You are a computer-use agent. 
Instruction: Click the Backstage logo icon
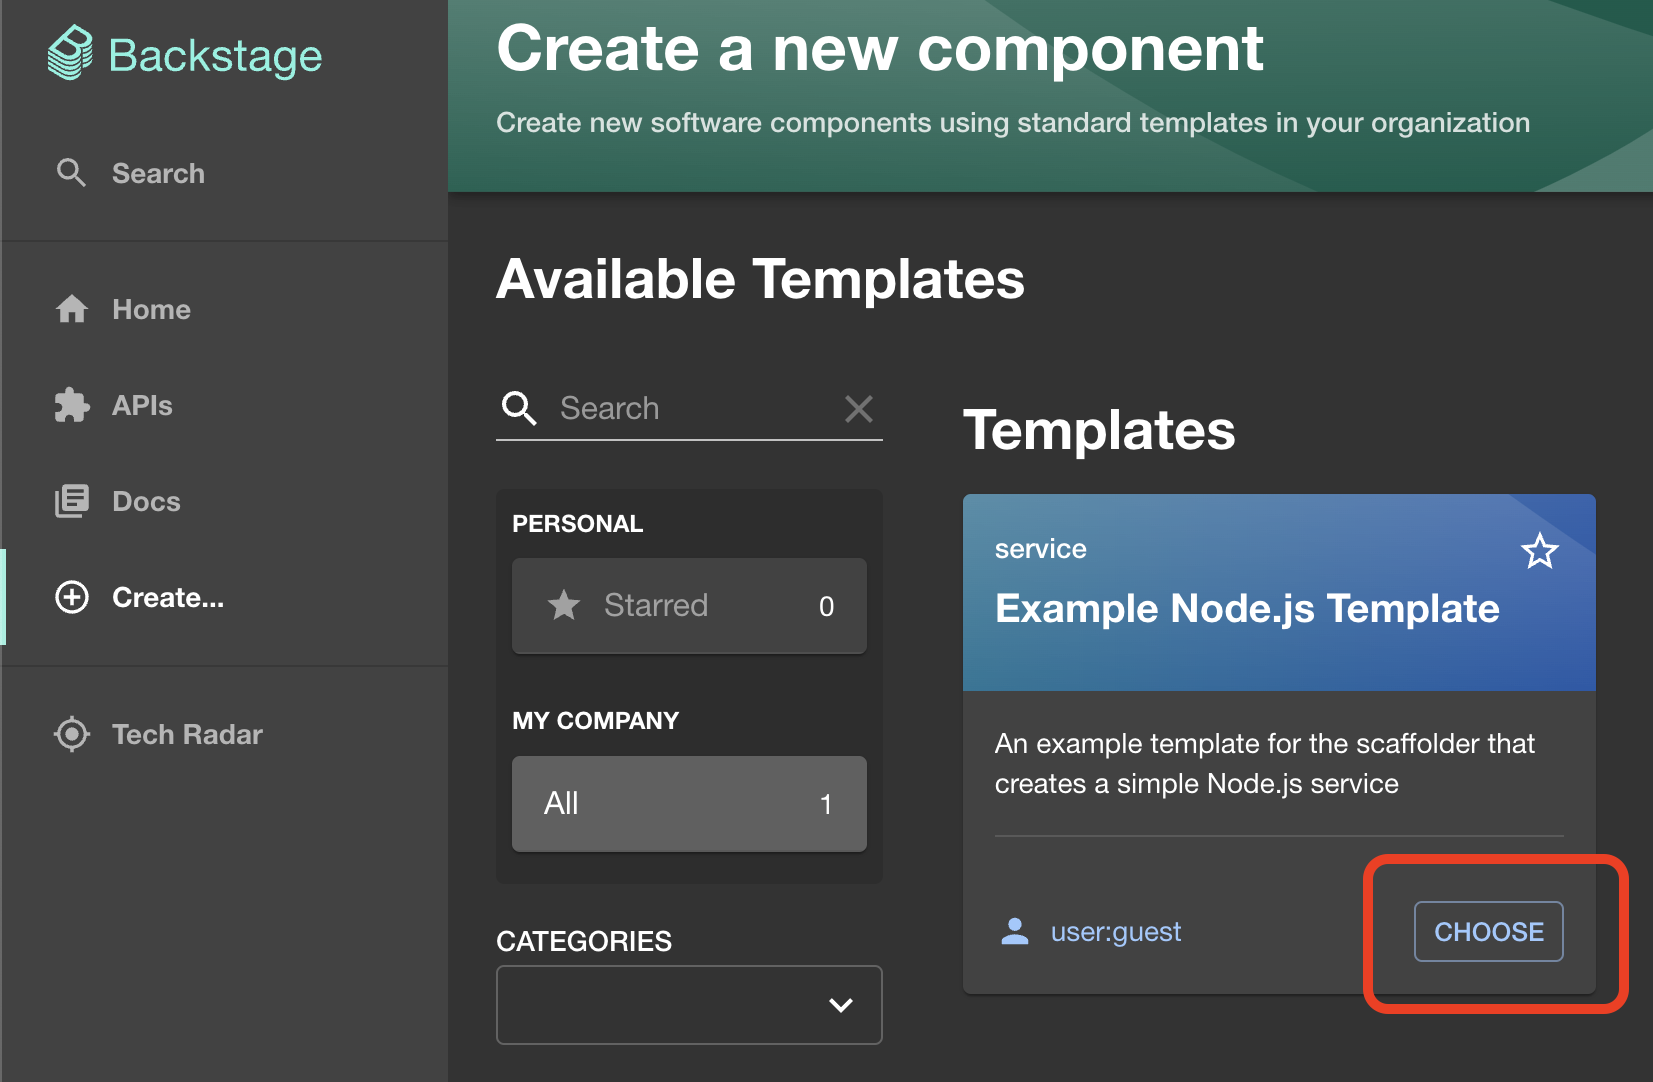70,53
